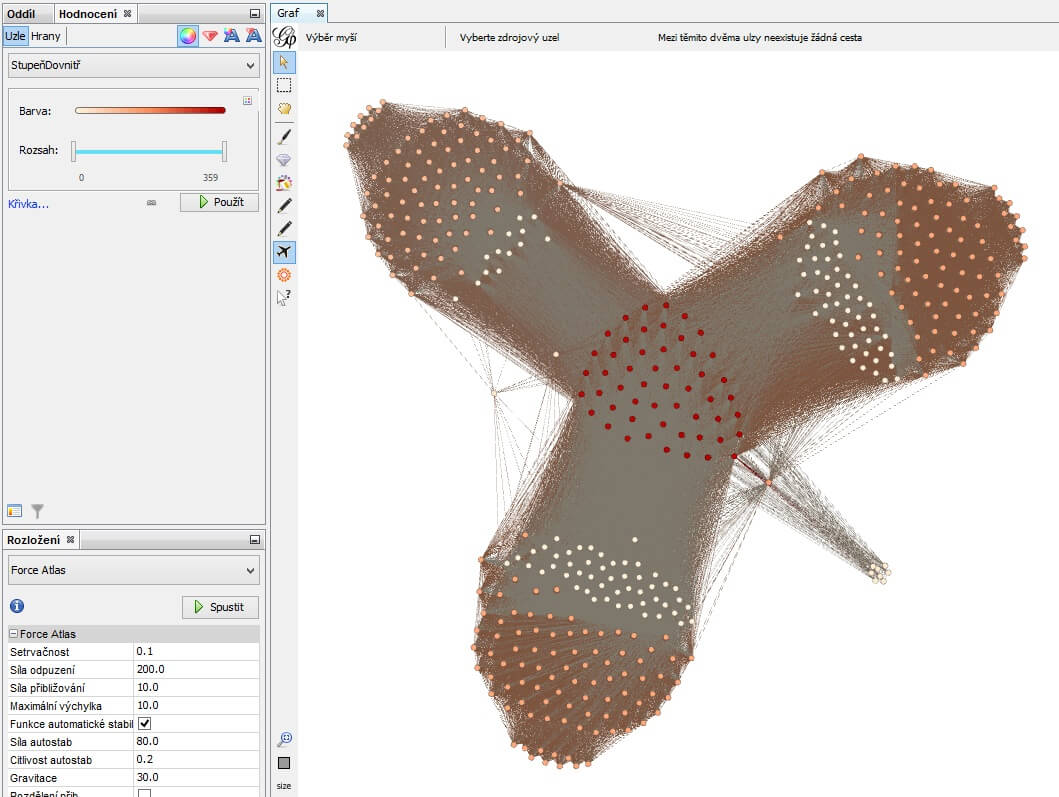
Task: Open the gradient palette options icon
Action: [x=247, y=101]
